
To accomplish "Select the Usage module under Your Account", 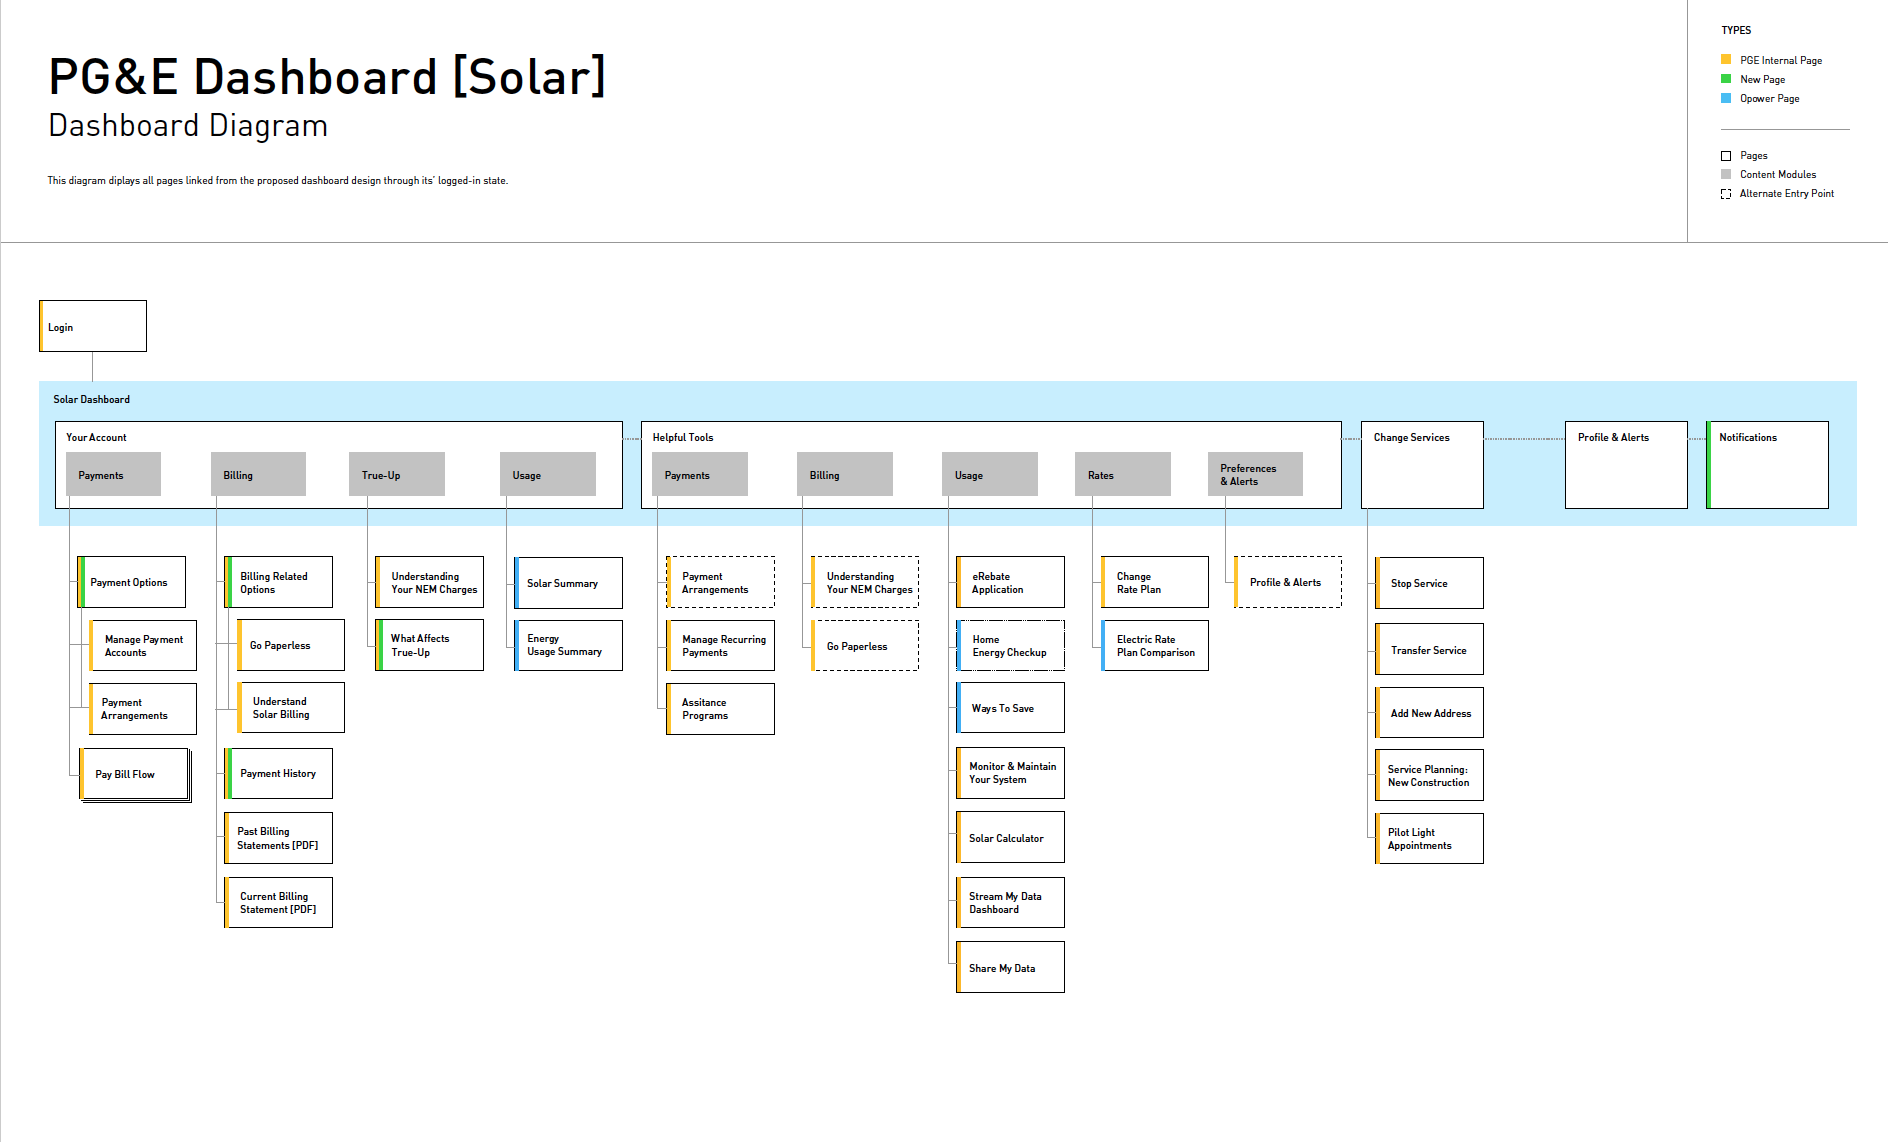I will click(548, 474).
